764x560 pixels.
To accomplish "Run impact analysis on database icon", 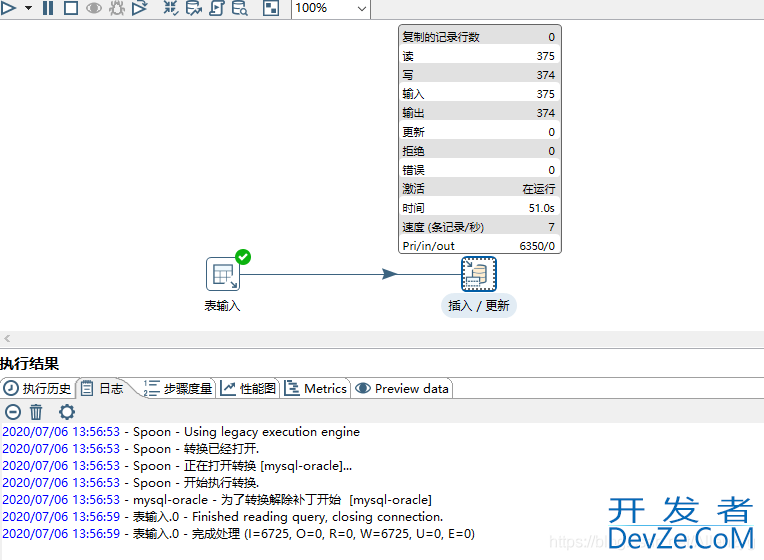I will tap(193, 8).
